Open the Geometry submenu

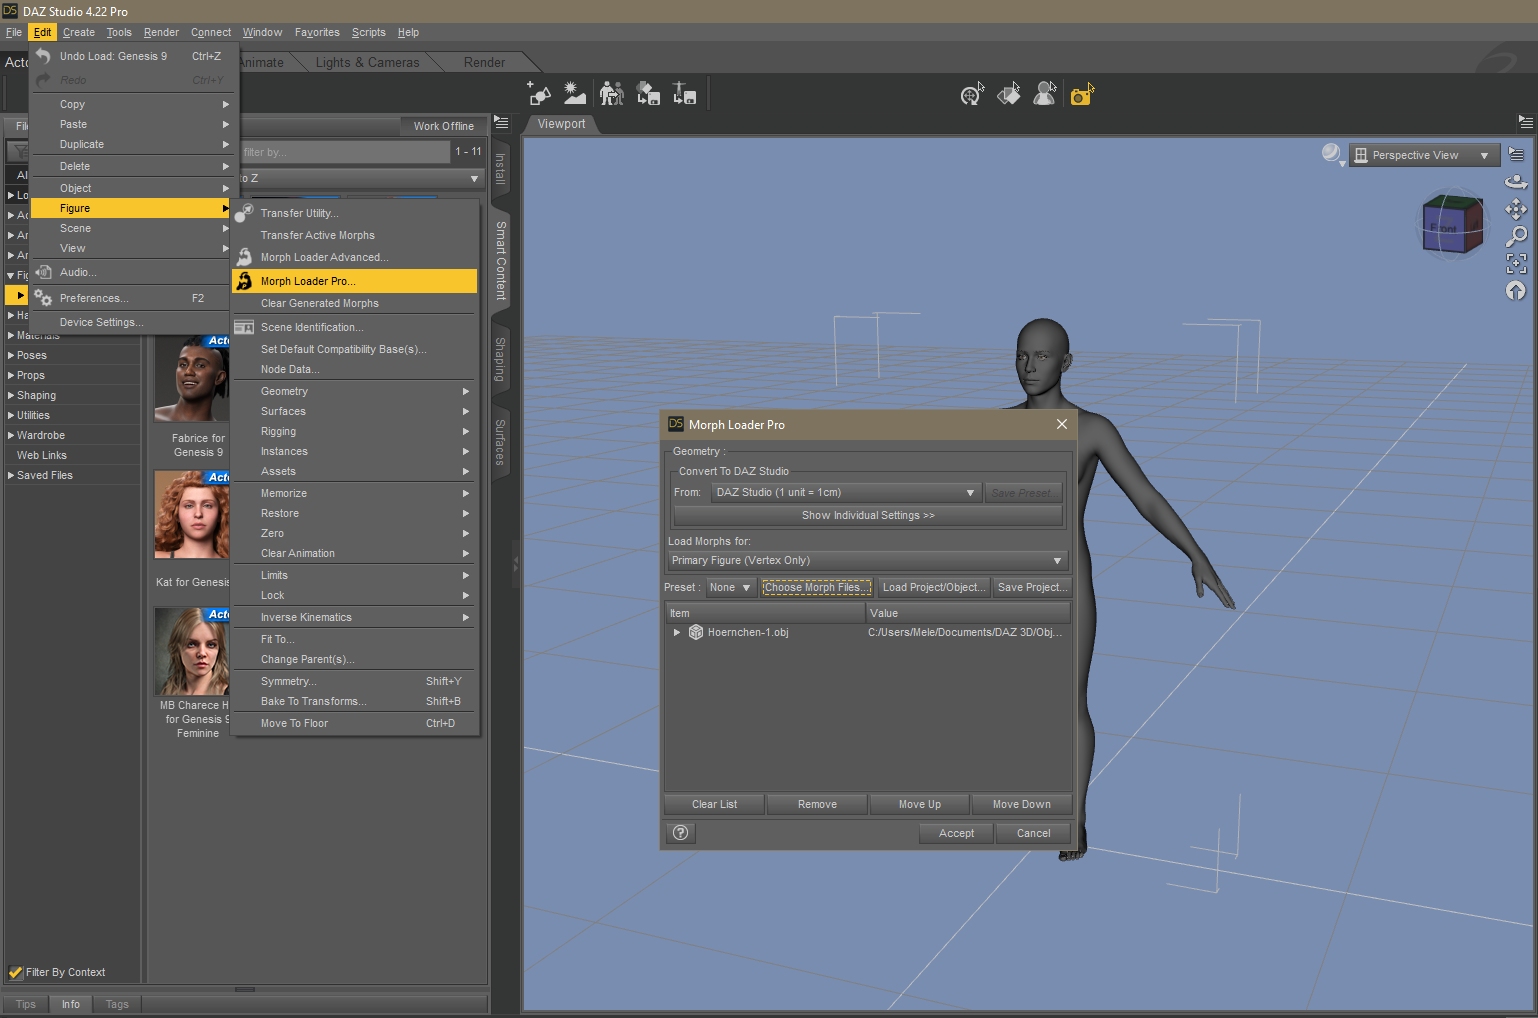point(354,391)
